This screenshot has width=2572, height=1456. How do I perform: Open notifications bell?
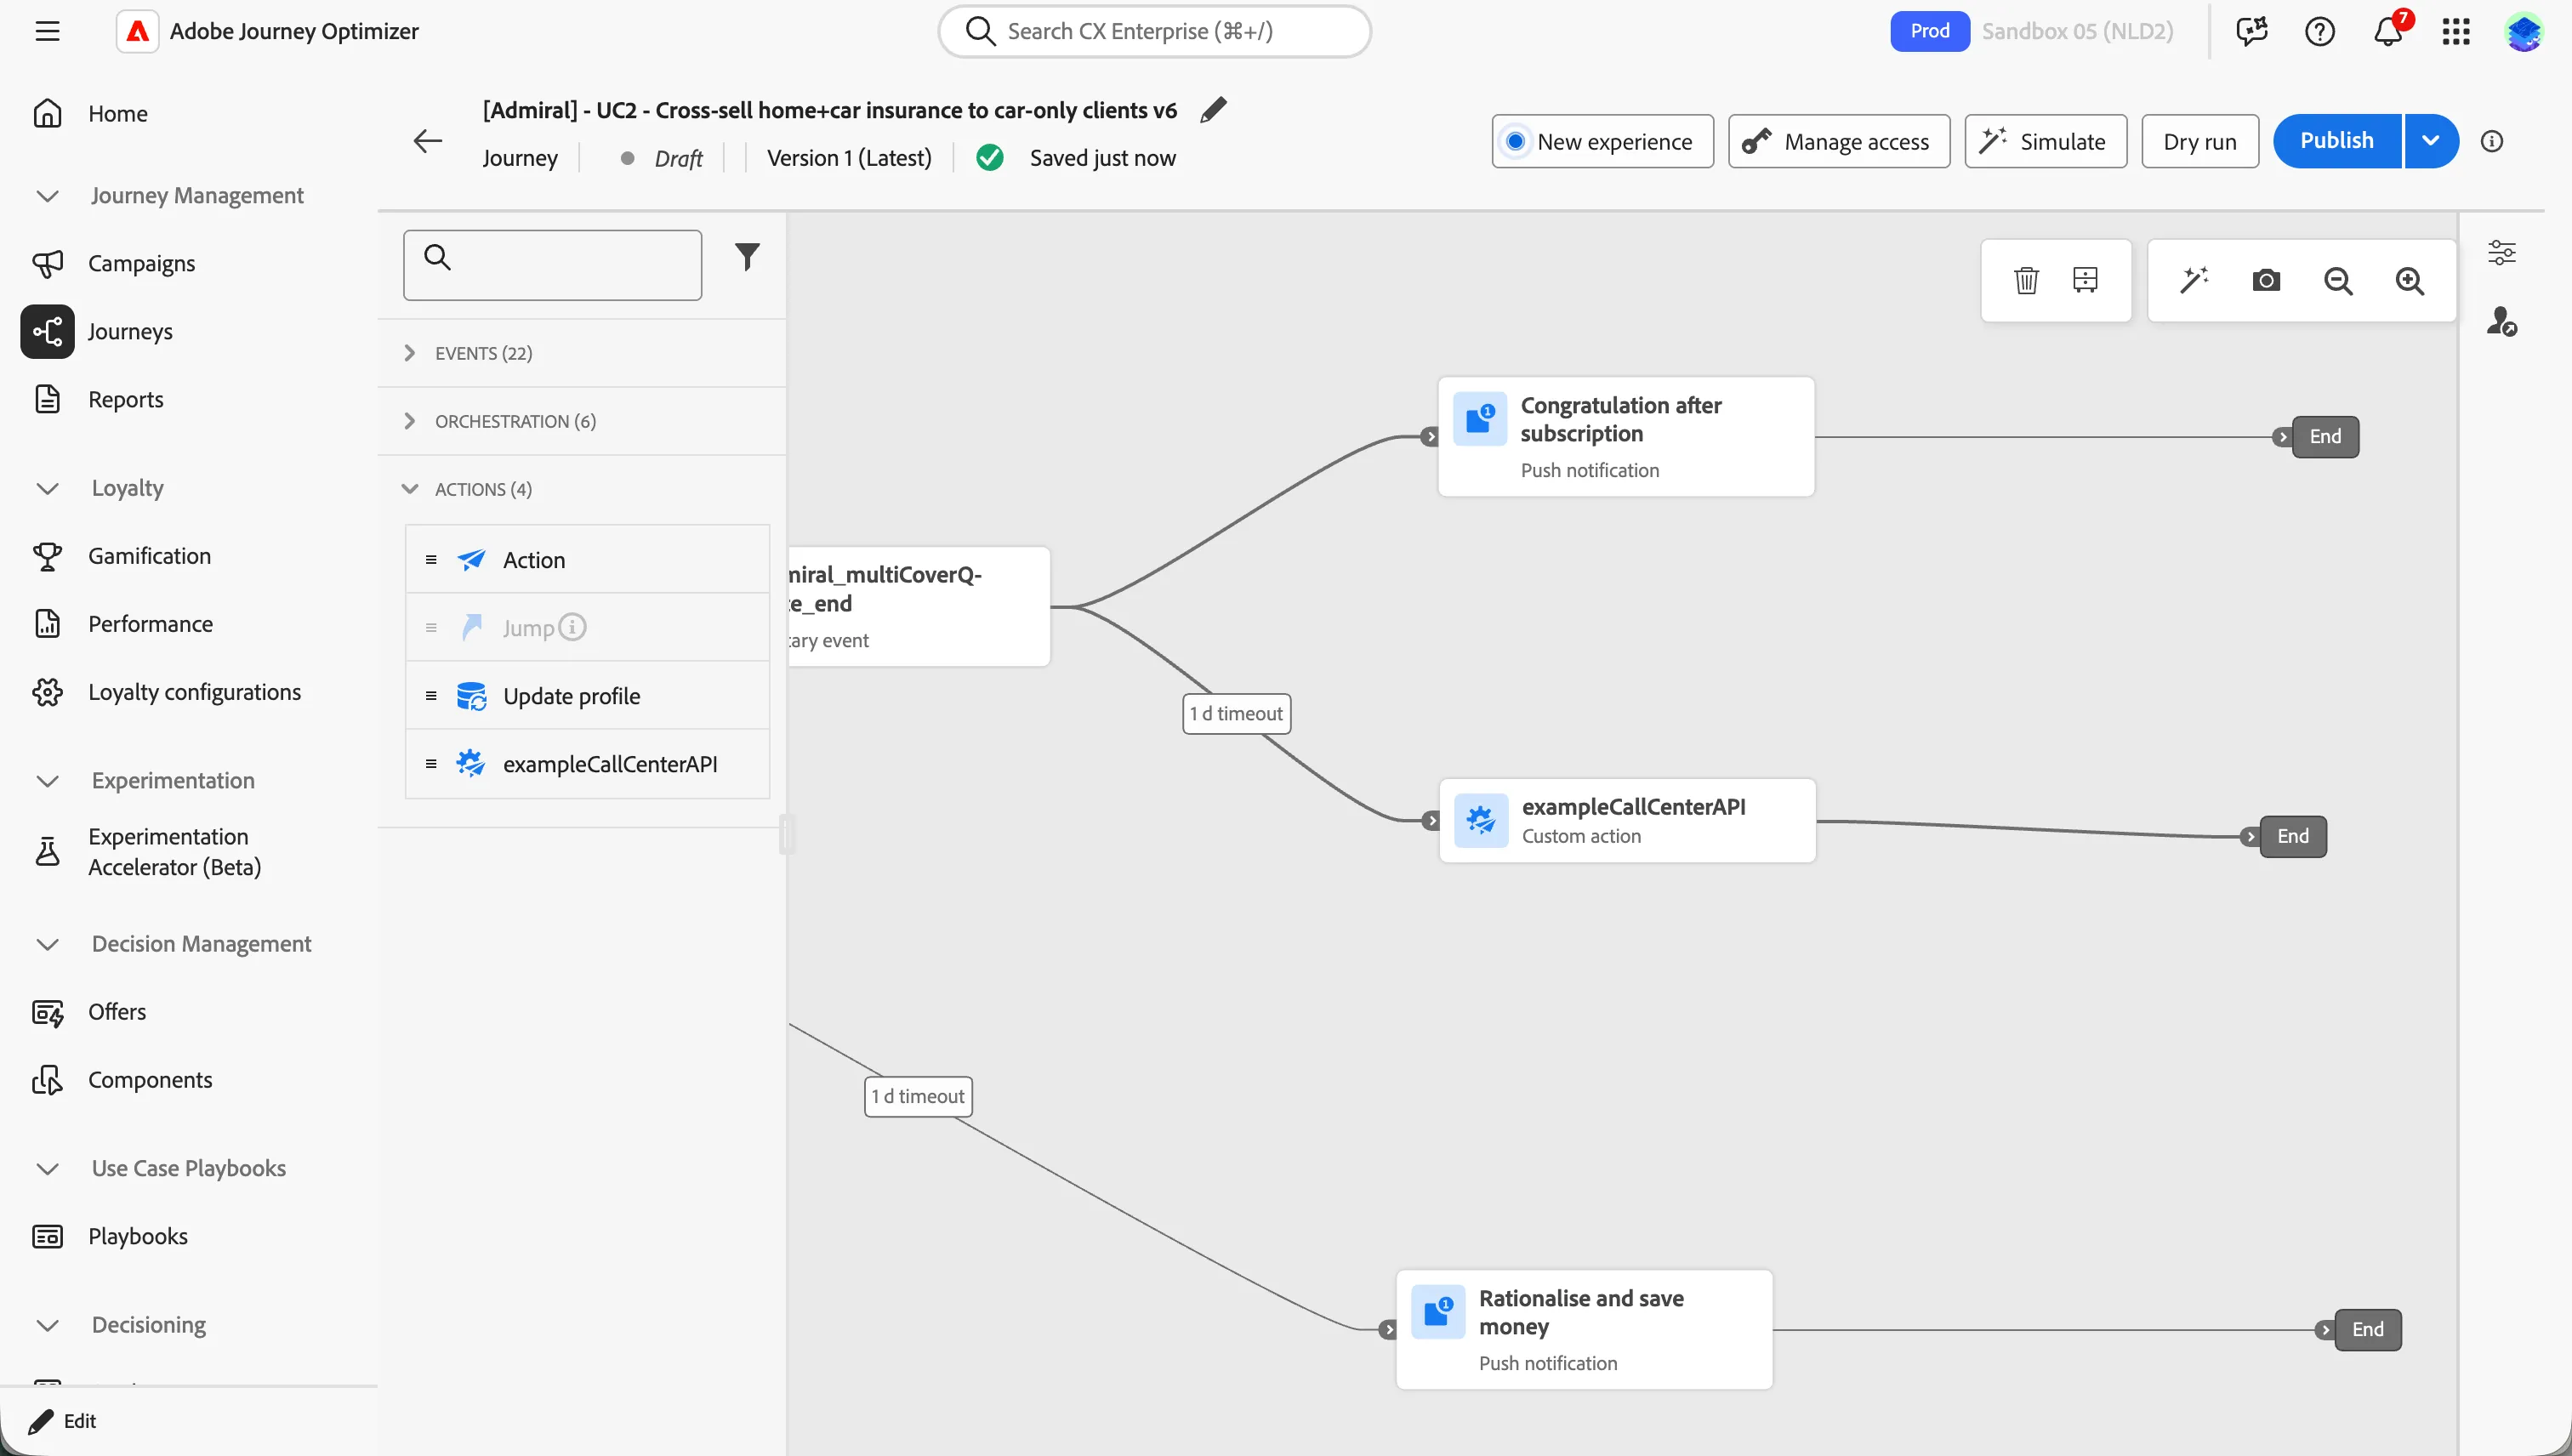coord(2388,31)
